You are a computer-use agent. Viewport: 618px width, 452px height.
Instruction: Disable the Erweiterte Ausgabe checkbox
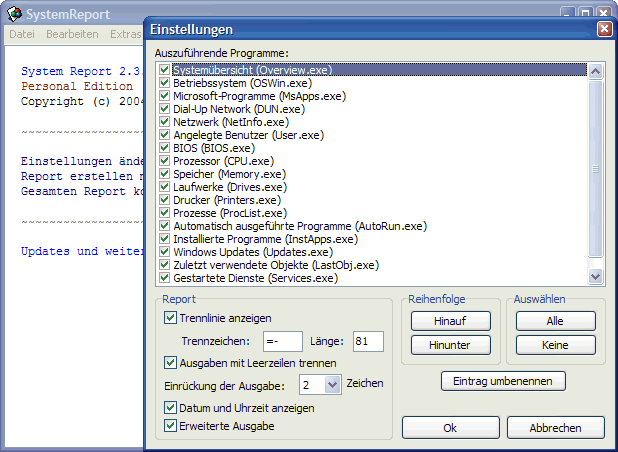[x=170, y=426]
